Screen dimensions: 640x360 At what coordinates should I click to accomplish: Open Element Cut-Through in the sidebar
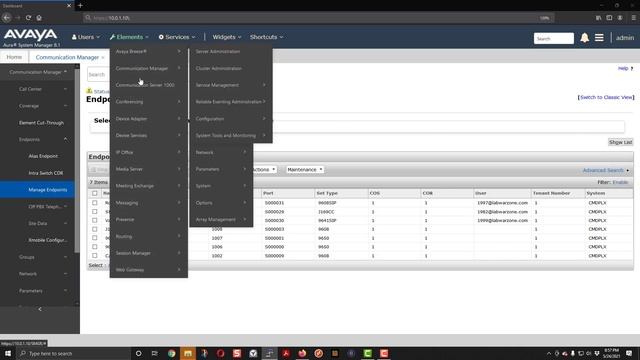[x=40, y=123]
